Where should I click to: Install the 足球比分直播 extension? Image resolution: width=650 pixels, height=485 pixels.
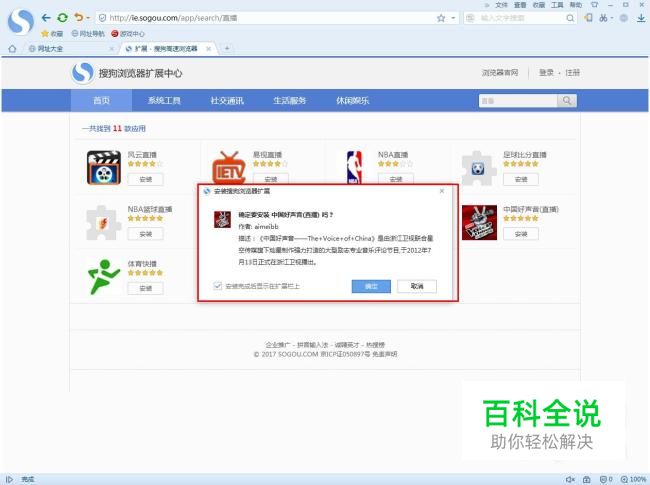521,179
